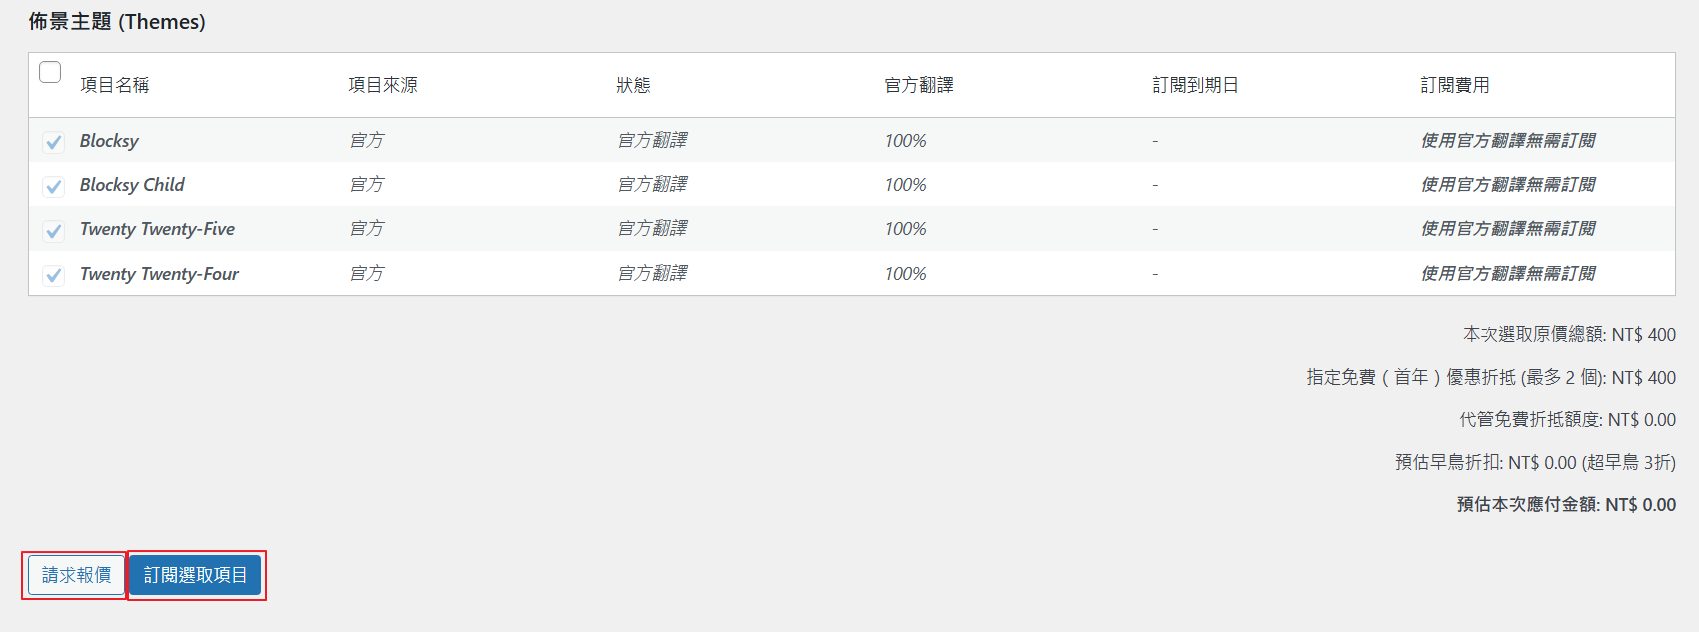Select the 狀態 column header
This screenshot has width=1699, height=632.
(633, 85)
